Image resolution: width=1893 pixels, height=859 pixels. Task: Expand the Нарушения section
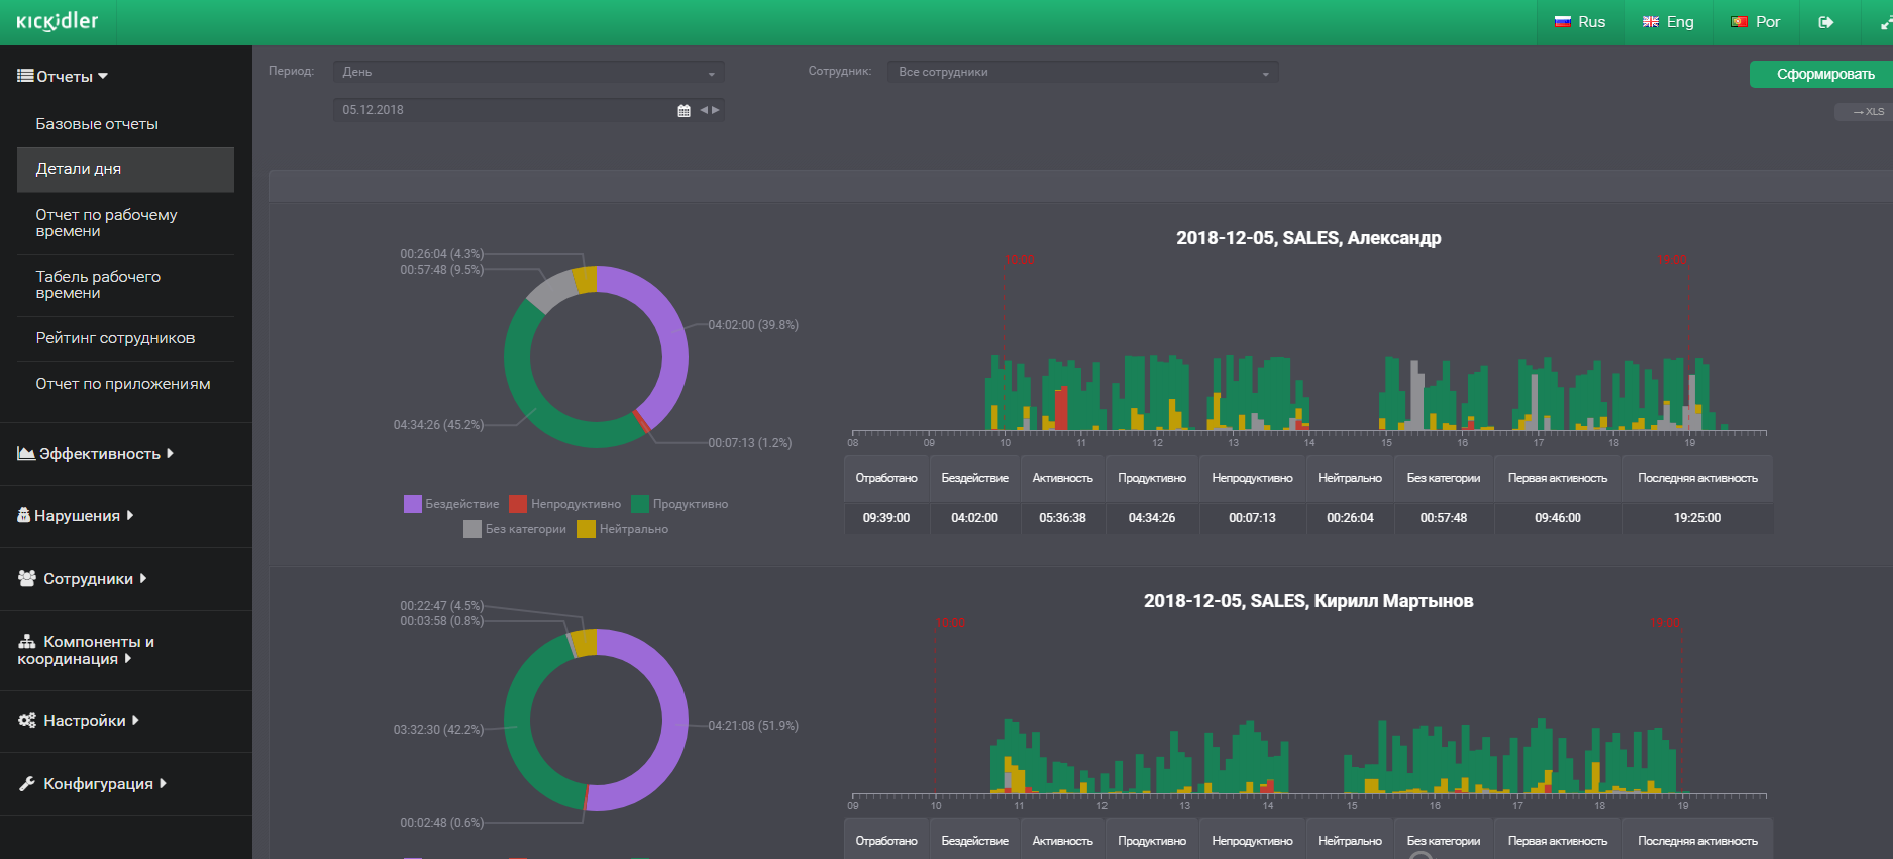130,515
